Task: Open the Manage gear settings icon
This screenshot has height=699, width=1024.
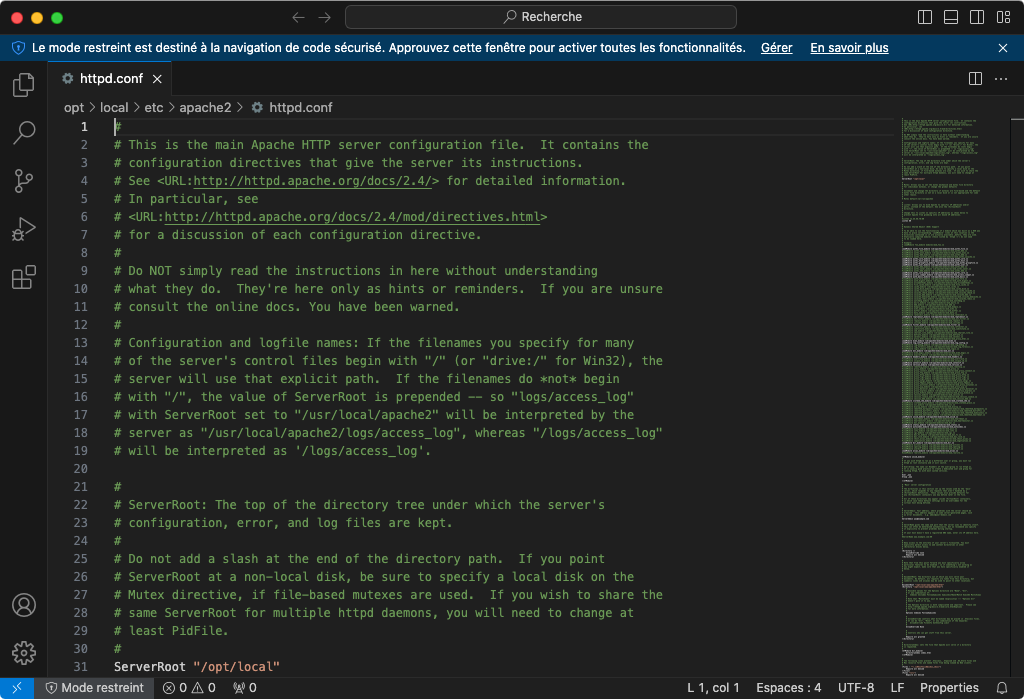Action: [x=24, y=653]
